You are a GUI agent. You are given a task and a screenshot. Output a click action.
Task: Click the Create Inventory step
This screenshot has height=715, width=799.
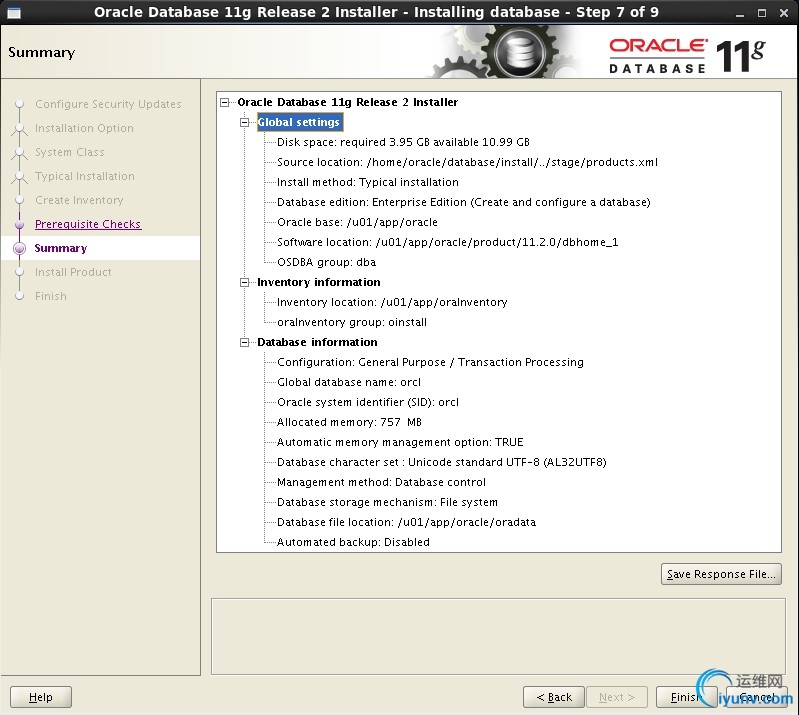79,200
